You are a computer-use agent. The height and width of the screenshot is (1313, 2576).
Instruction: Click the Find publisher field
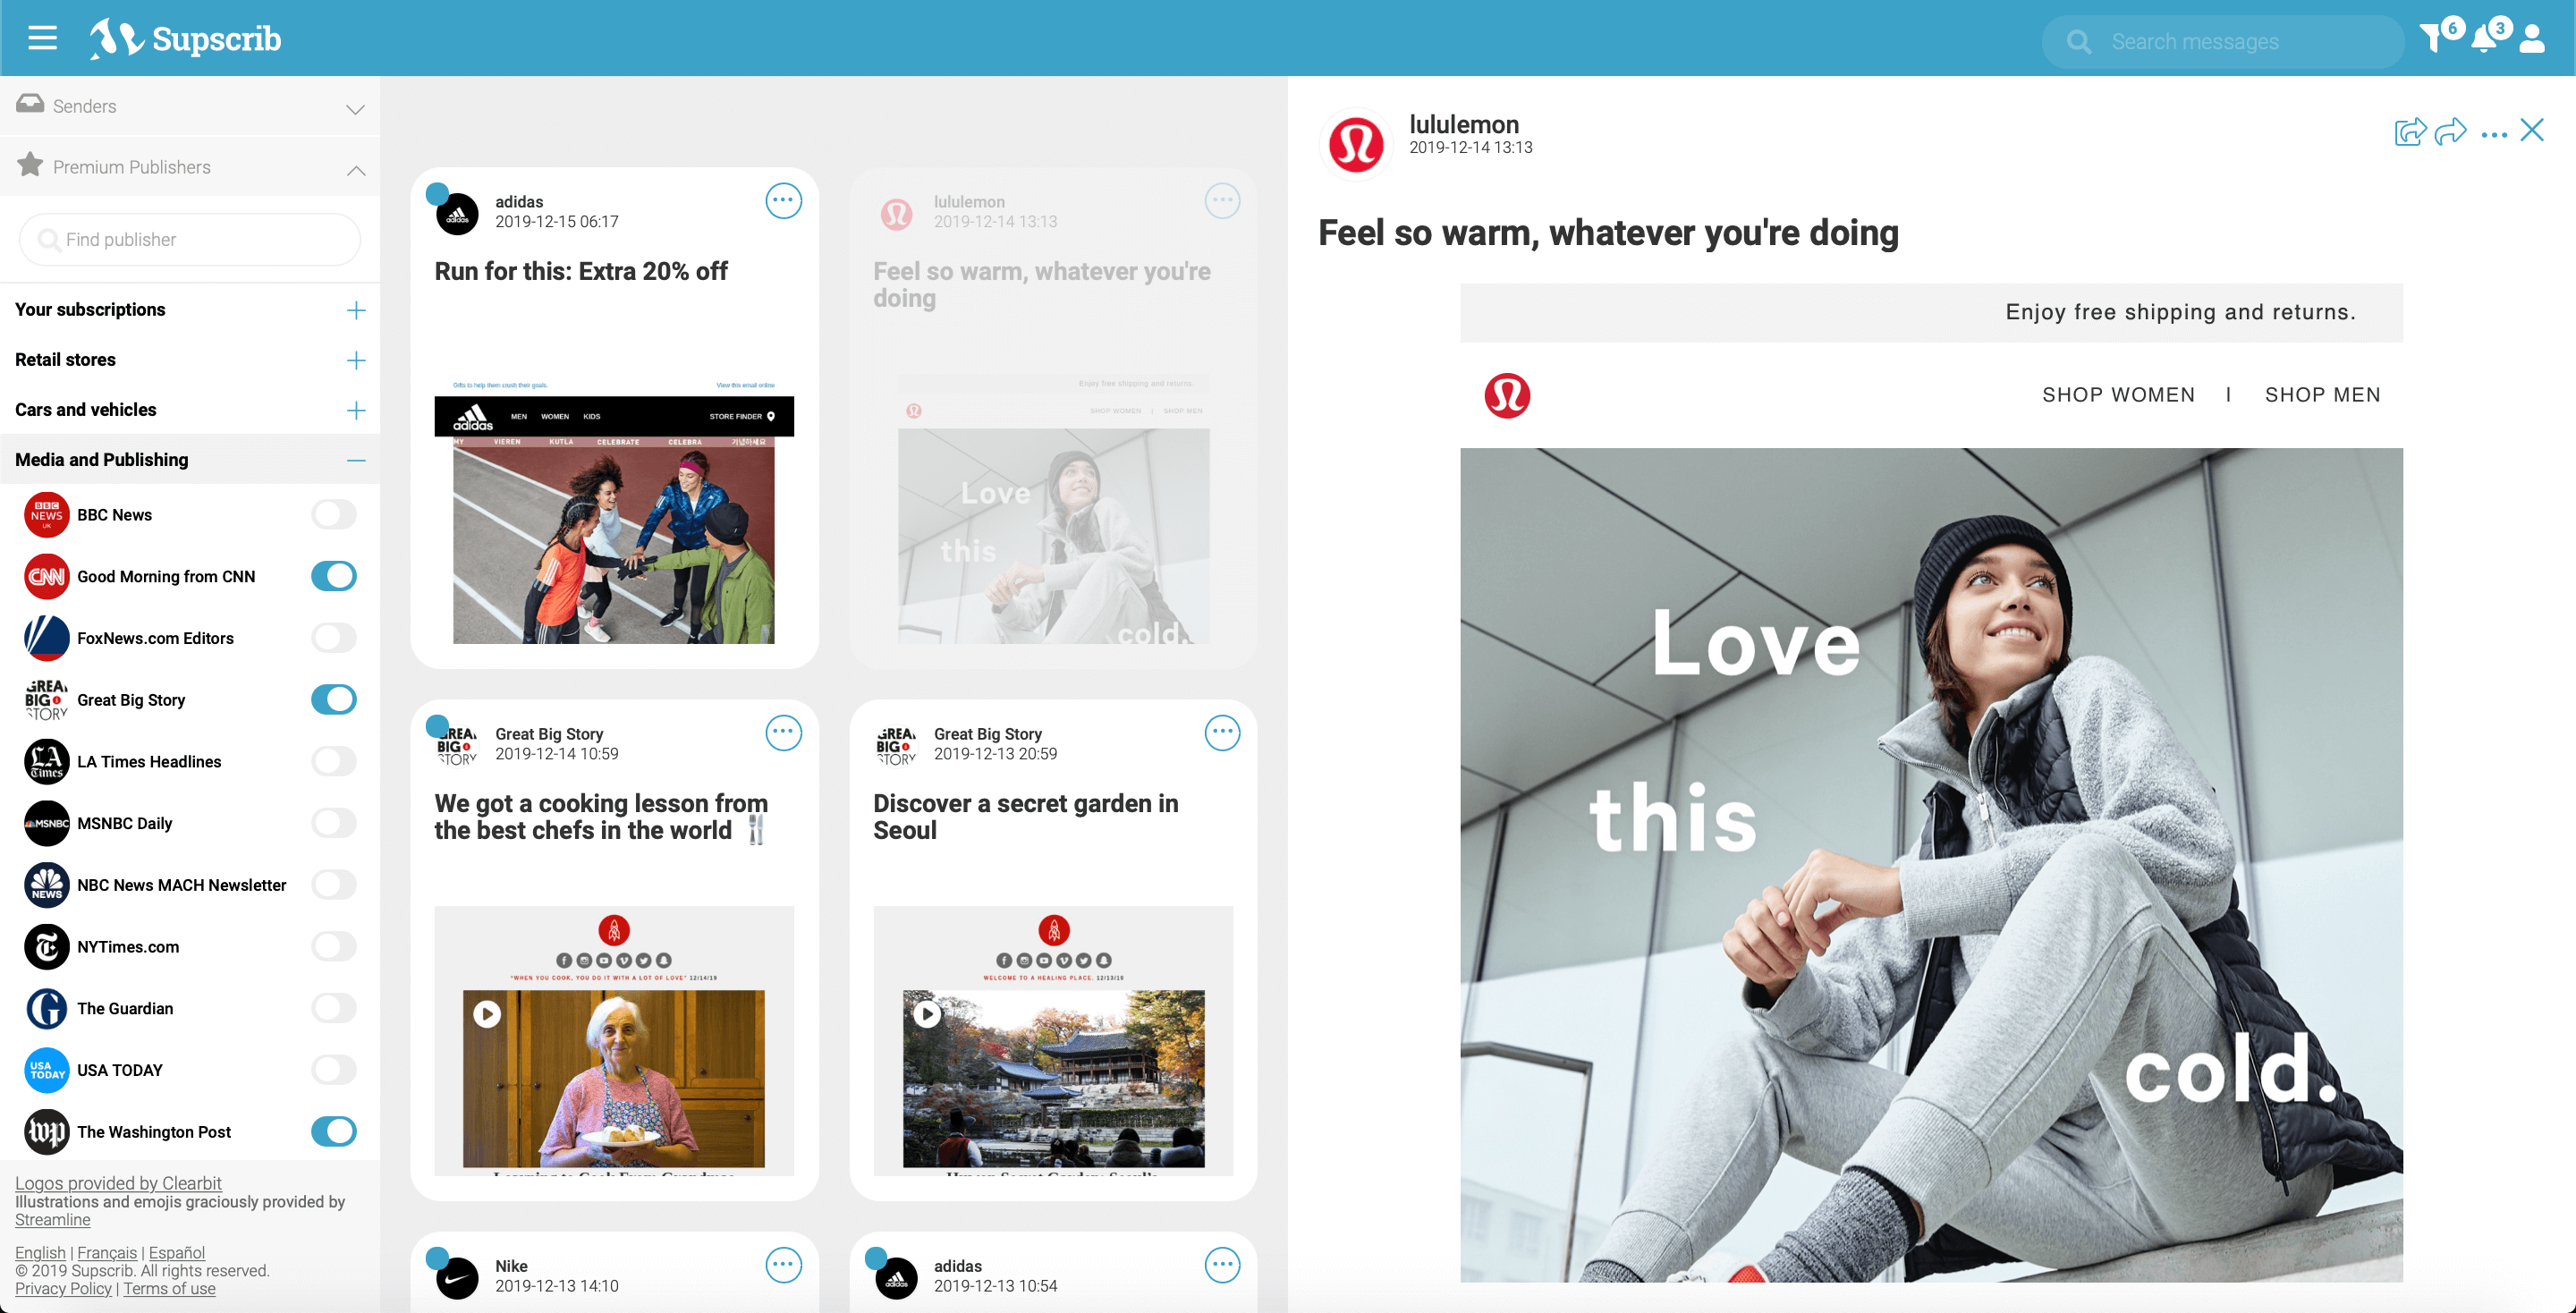tap(190, 240)
